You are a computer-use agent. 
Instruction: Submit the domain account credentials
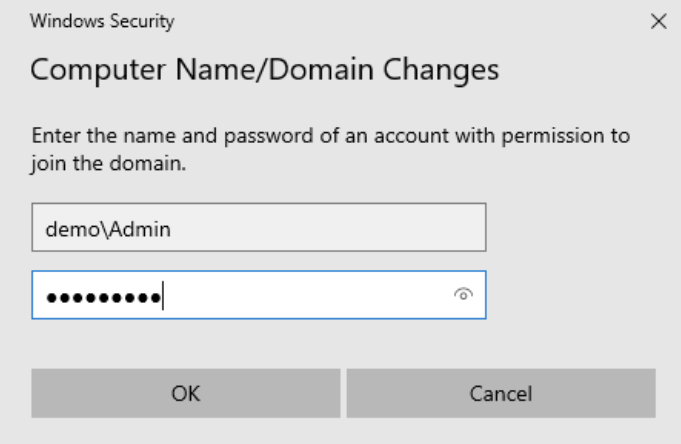point(186,393)
